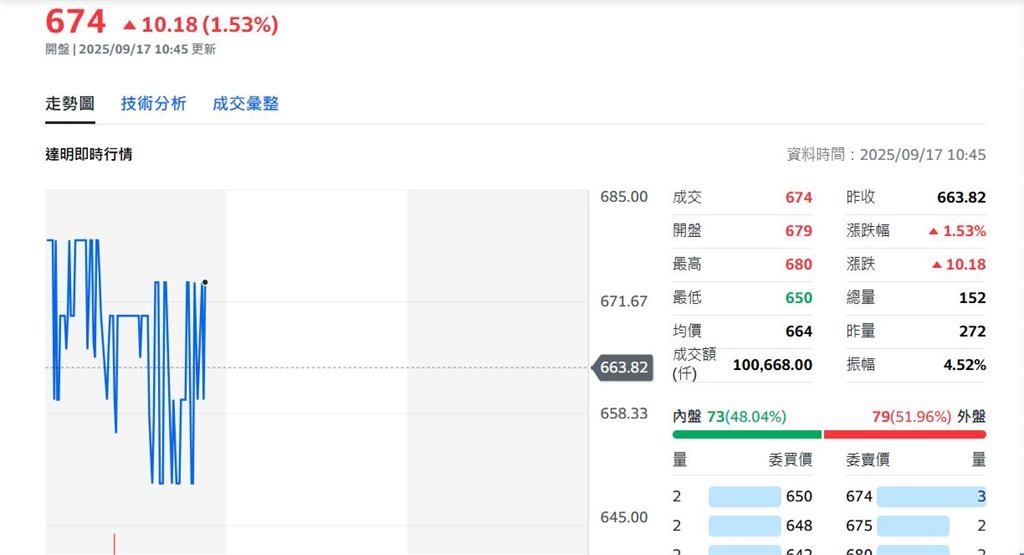The height and width of the screenshot is (555, 1024).
Task: Click the up-triangle in the 漲跌 row
Action: click(937, 265)
